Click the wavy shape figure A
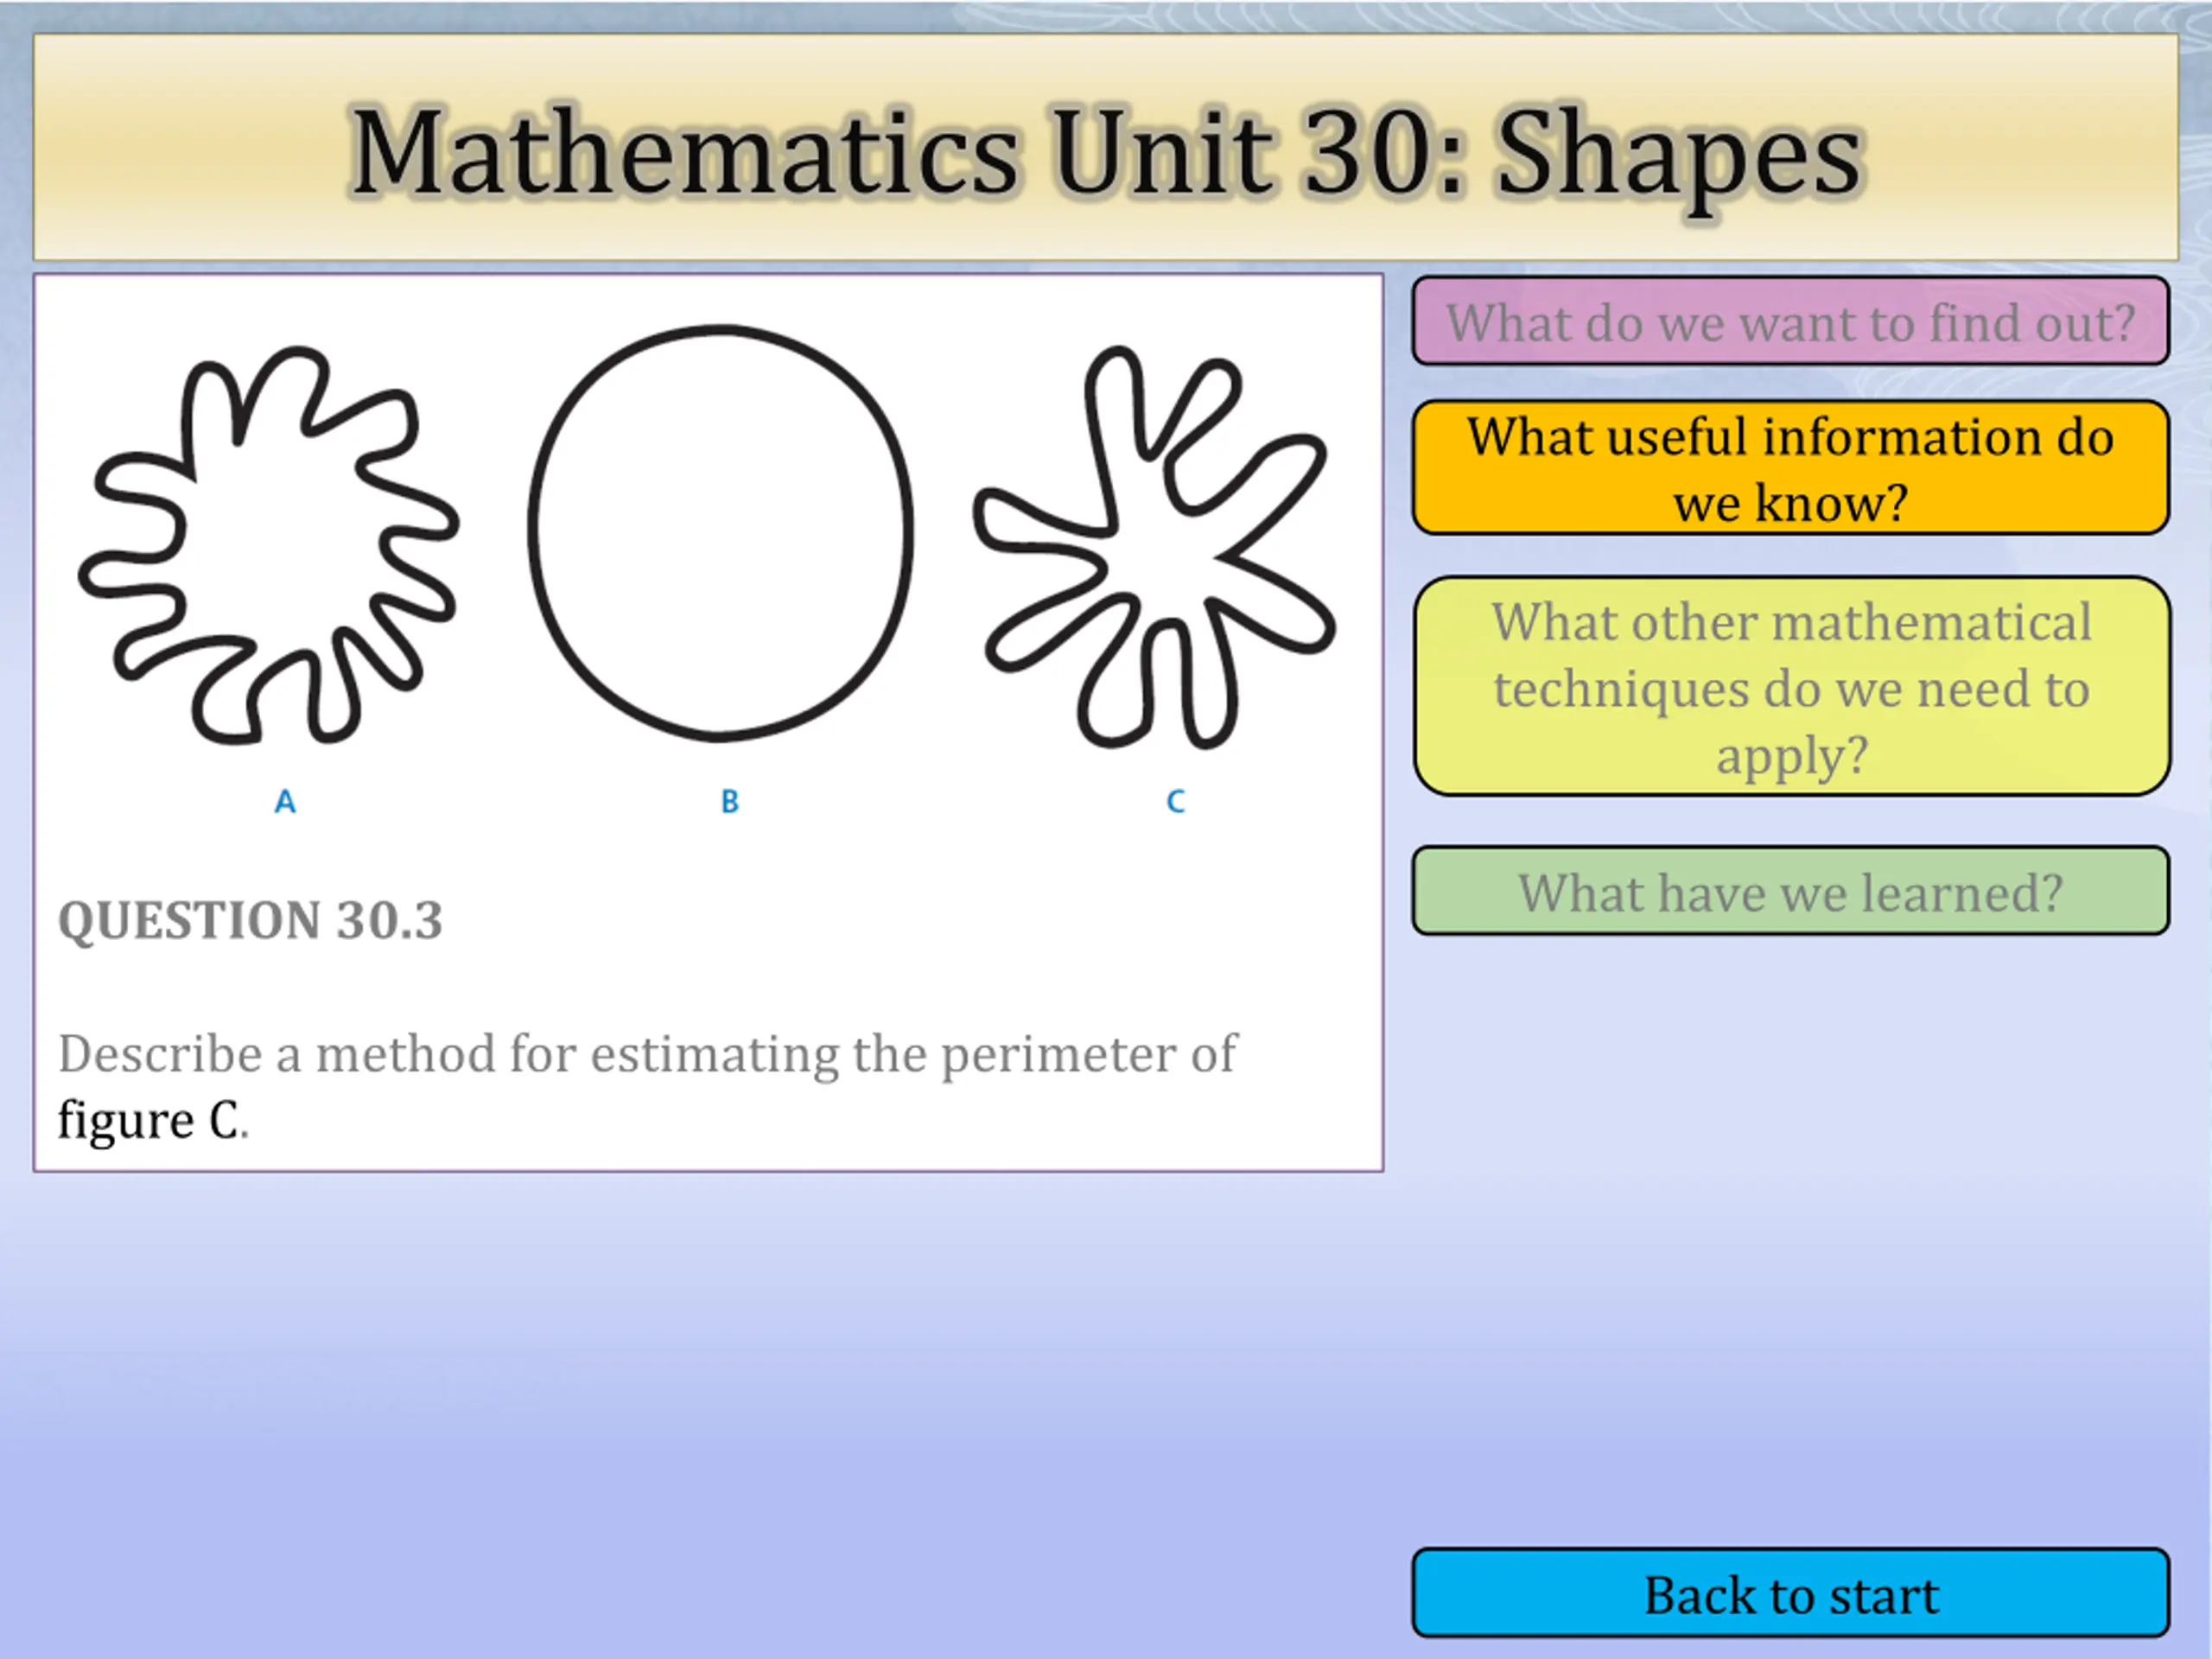This screenshot has width=2212, height=1659. coord(268,545)
